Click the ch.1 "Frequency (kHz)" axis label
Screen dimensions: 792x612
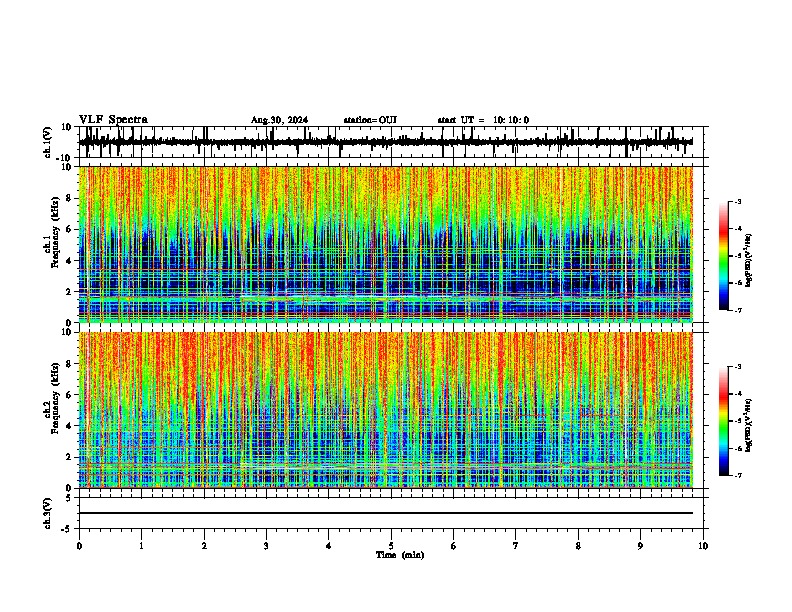(55, 232)
